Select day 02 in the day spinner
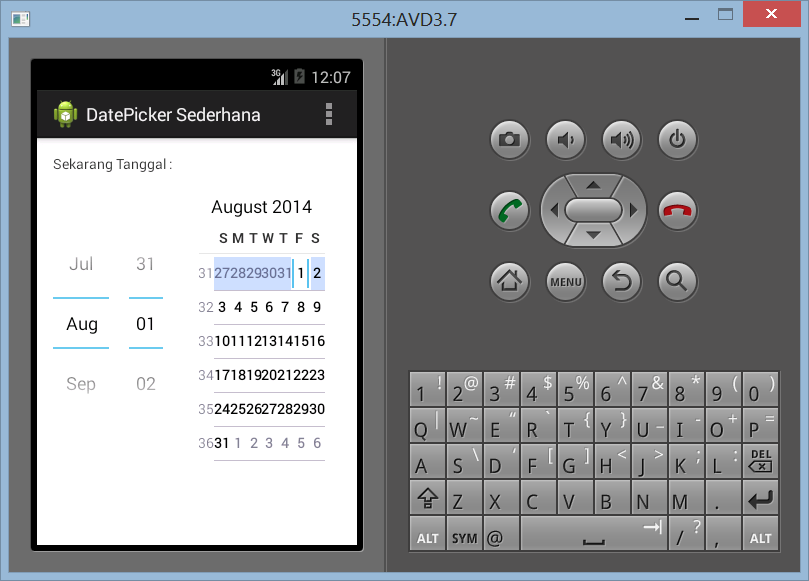Screen dimensions: 809x581 [145, 384]
